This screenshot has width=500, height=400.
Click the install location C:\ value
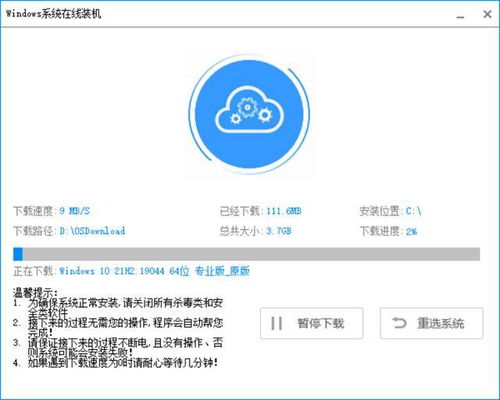pos(413,211)
